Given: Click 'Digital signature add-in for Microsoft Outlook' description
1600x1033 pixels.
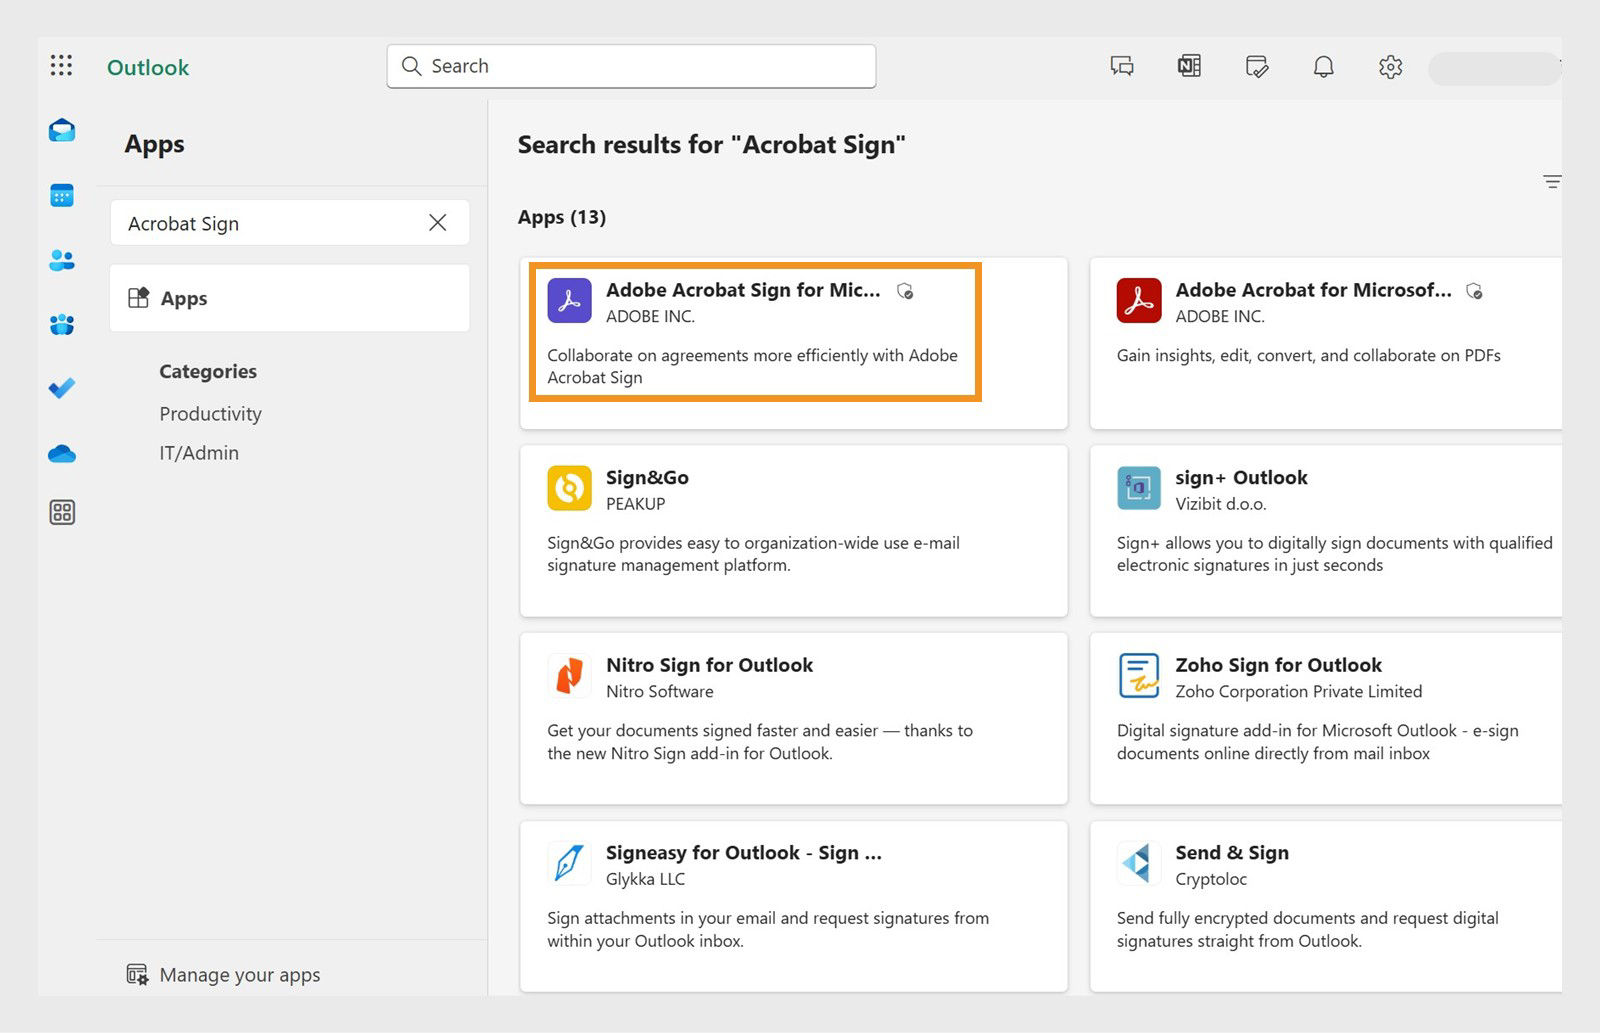Looking at the screenshot, I should click(1318, 742).
